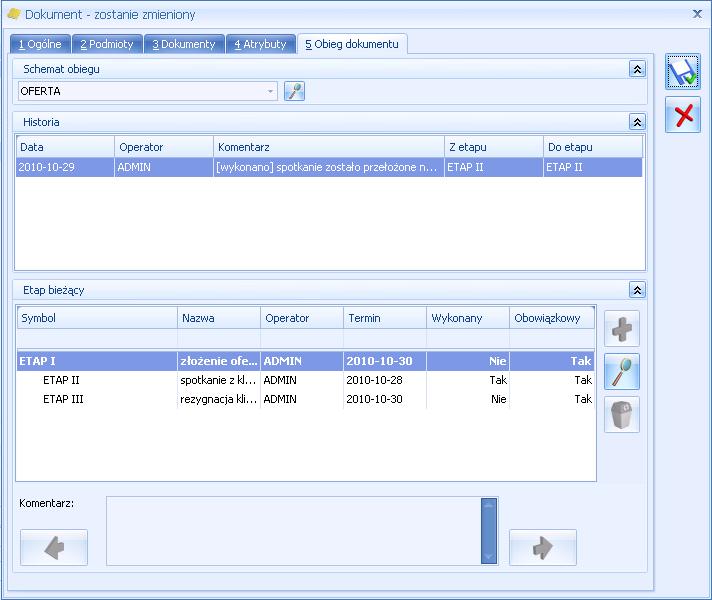Sort stages by the Symbol column header

click(97, 318)
